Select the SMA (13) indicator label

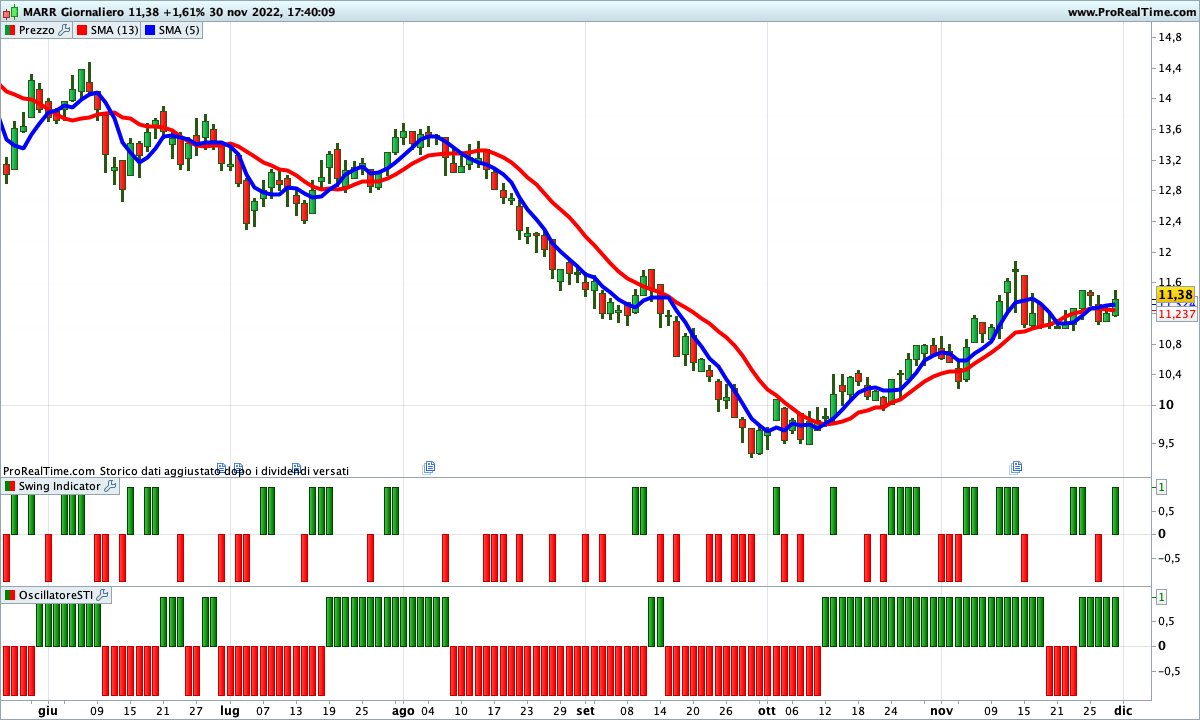click(x=115, y=30)
